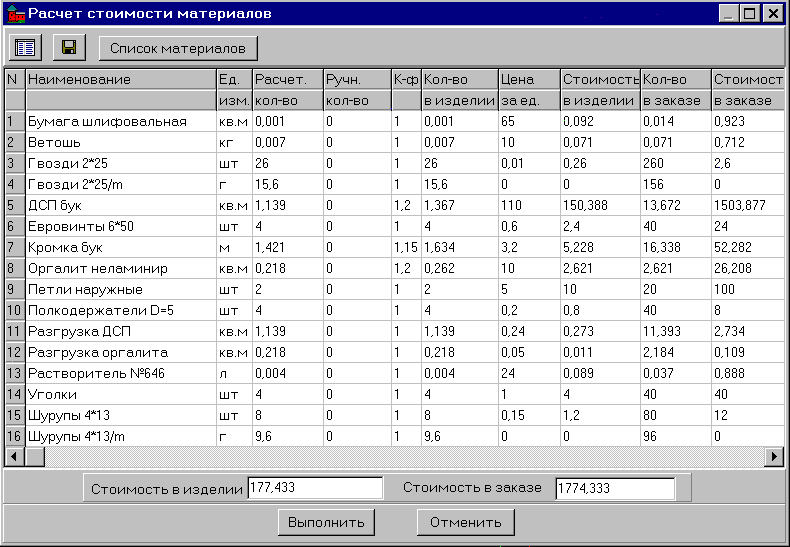Click the price 24 of Растворитель №646
Image resolution: width=790 pixels, height=547 pixels.
pos(529,373)
